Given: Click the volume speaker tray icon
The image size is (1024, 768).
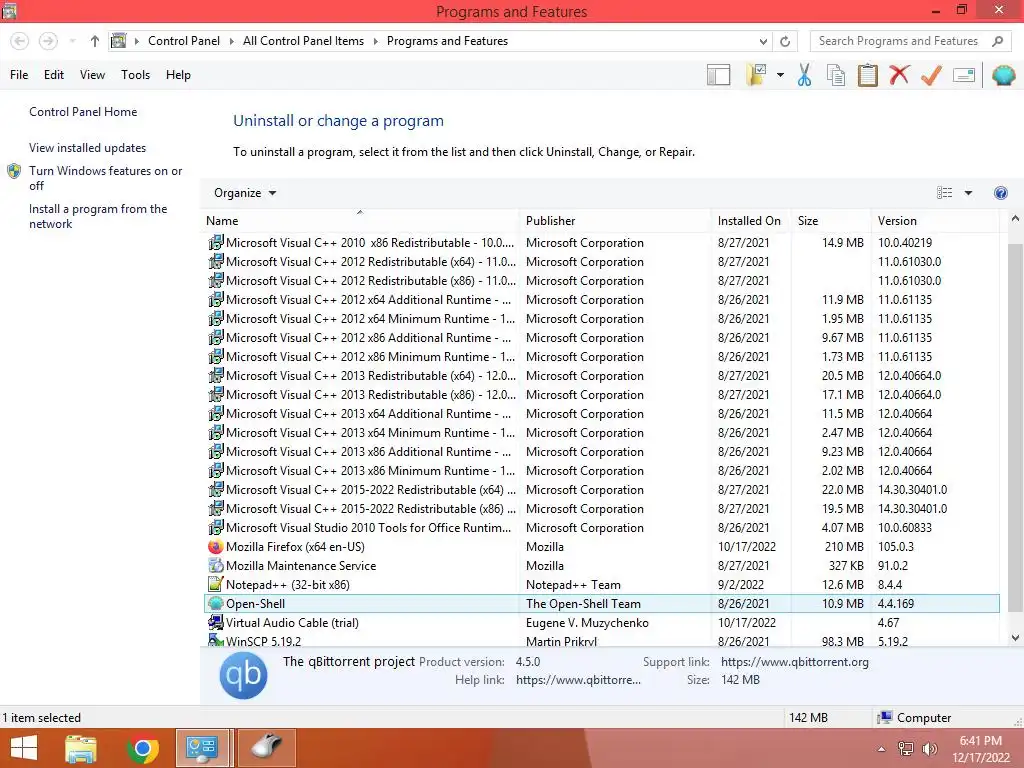Looking at the screenshot, I should (929, 749).
